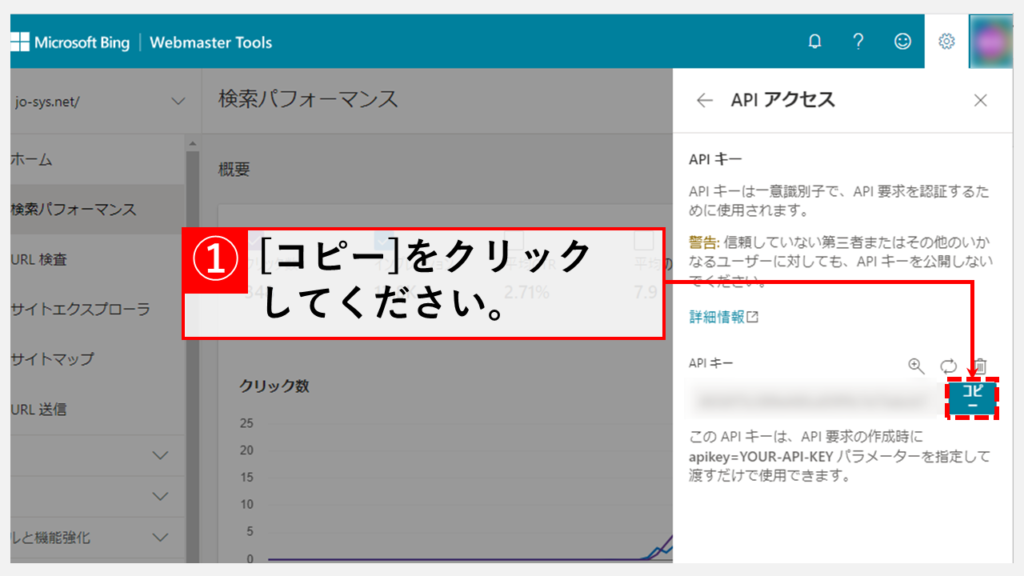Regenerate the API key with refresh icon
1024x576 pixels.
[x=948, y=366]
